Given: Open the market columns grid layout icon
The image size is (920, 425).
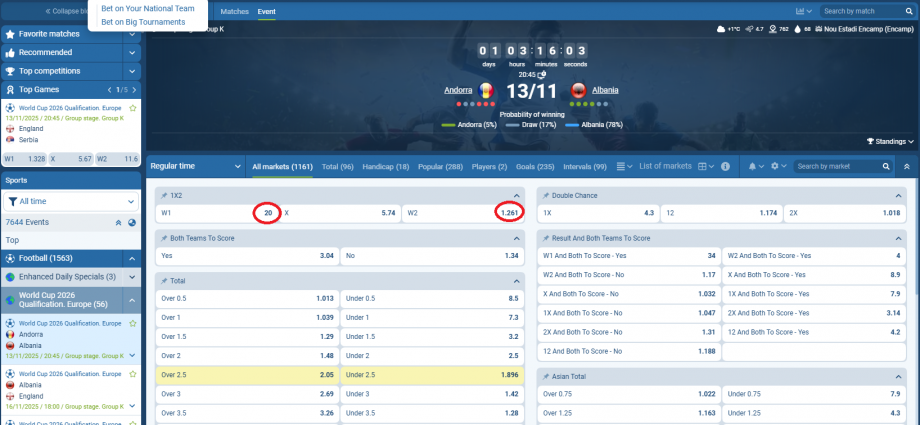Looking at the screenshot, I should tap(705, 167).
